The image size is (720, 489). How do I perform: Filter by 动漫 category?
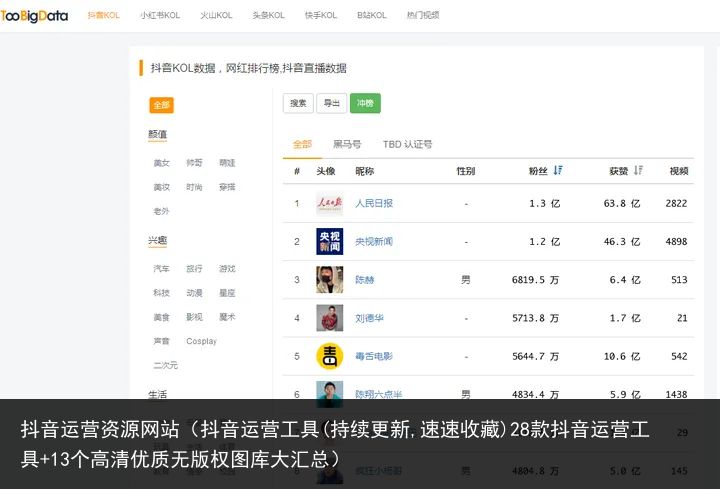point(194,293)
